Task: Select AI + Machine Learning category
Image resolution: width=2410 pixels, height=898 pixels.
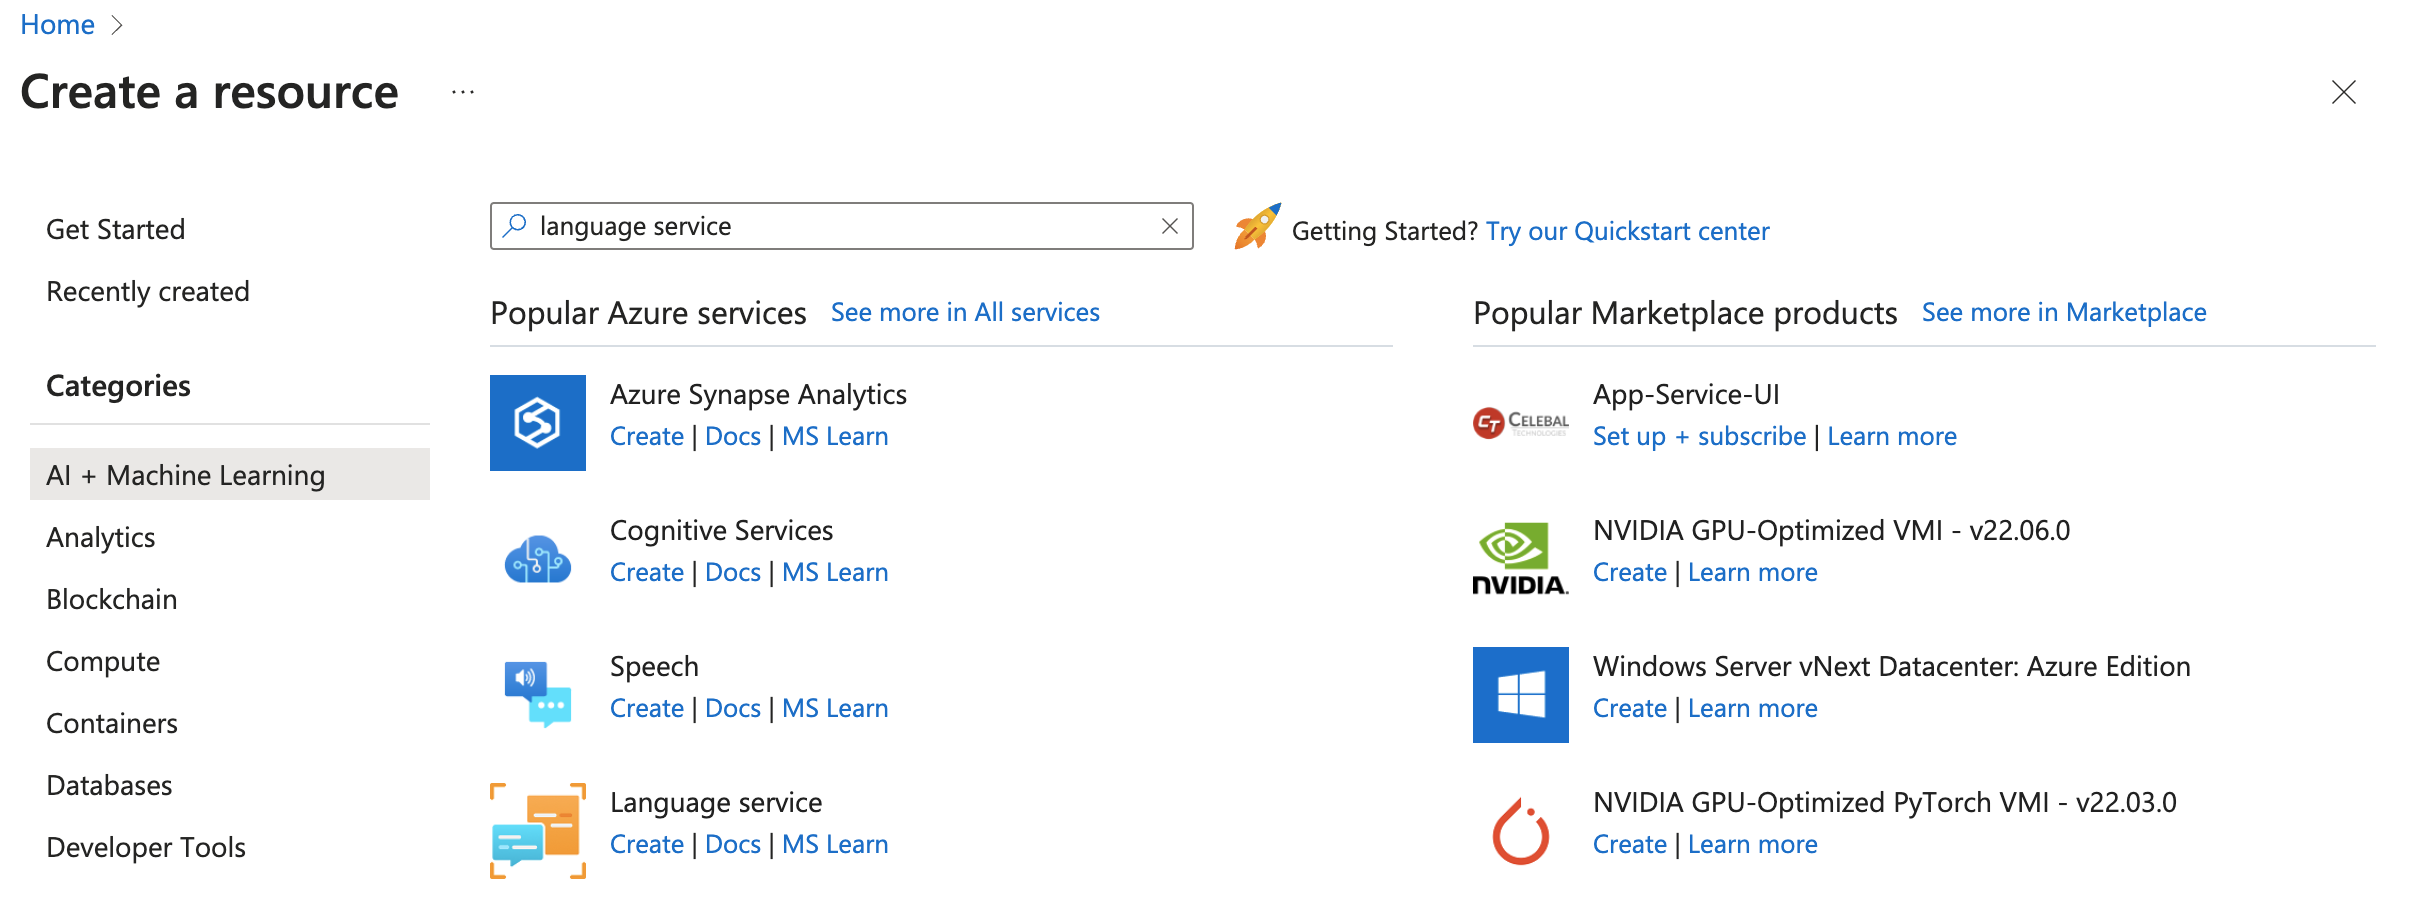Action: [x=230, y=474]
